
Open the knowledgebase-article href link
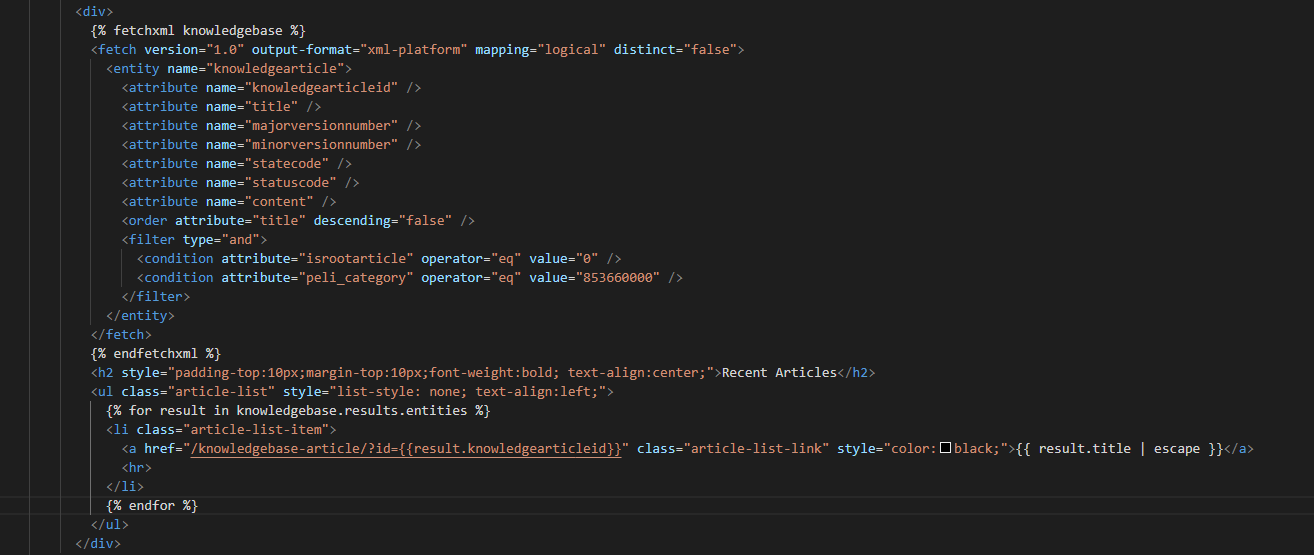(x=411, y=449)
